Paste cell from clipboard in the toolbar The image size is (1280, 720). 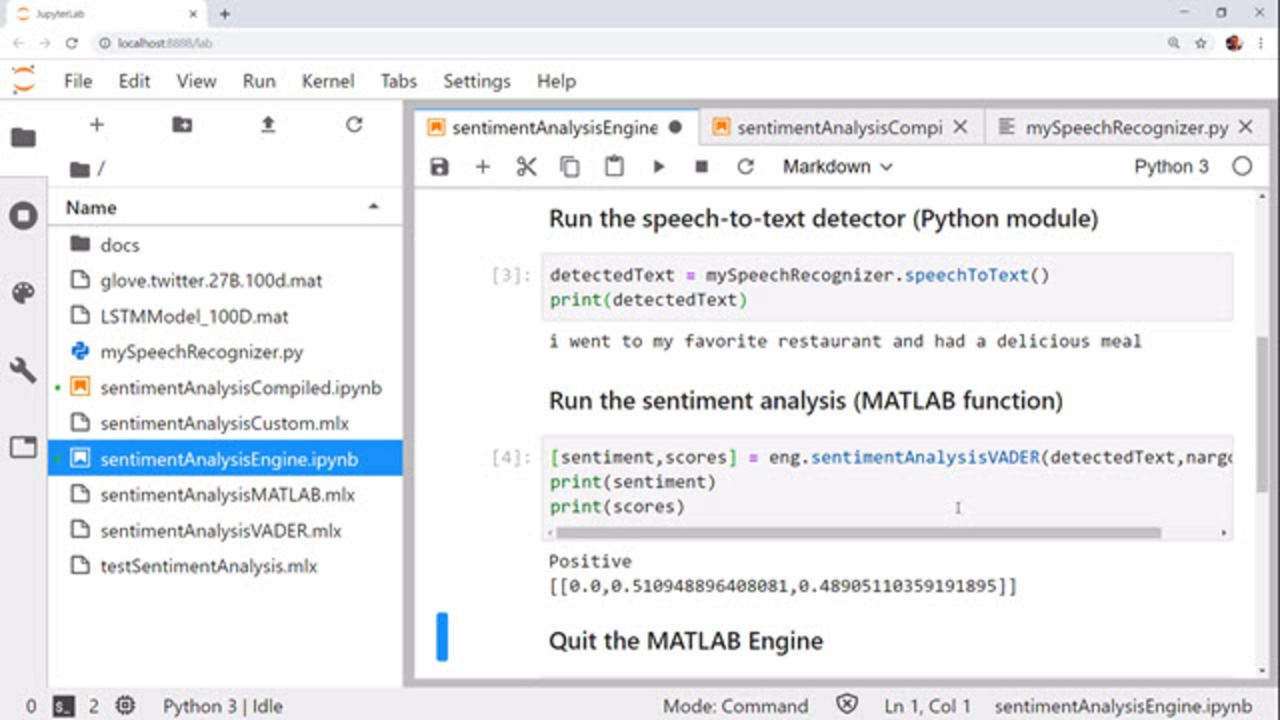(x=614, y=167)
